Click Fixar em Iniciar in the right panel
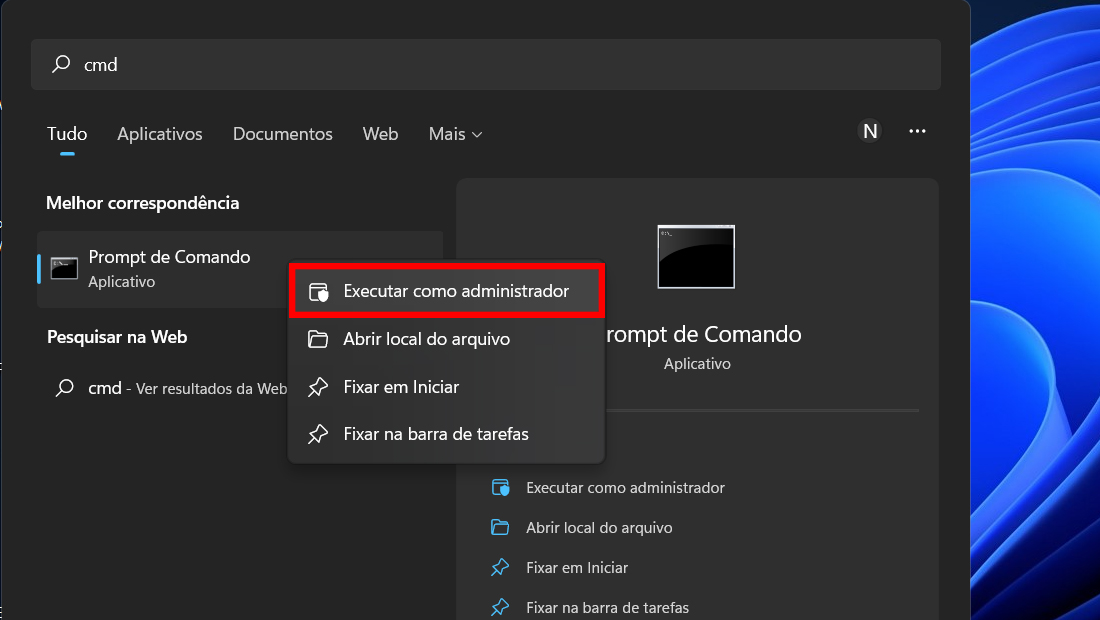The height and width of the screenshot is (620, 1100). 577,567
